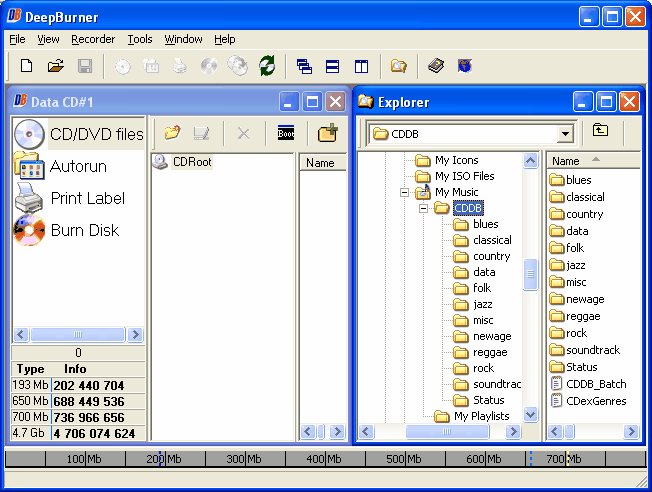Select My Icons folder in the tree
The width and height of the screenshot is (652, 492).
coord(457,160)
